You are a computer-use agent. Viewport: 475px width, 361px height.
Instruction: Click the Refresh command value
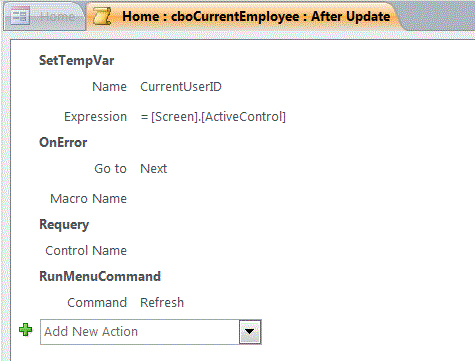click(162, 303)
